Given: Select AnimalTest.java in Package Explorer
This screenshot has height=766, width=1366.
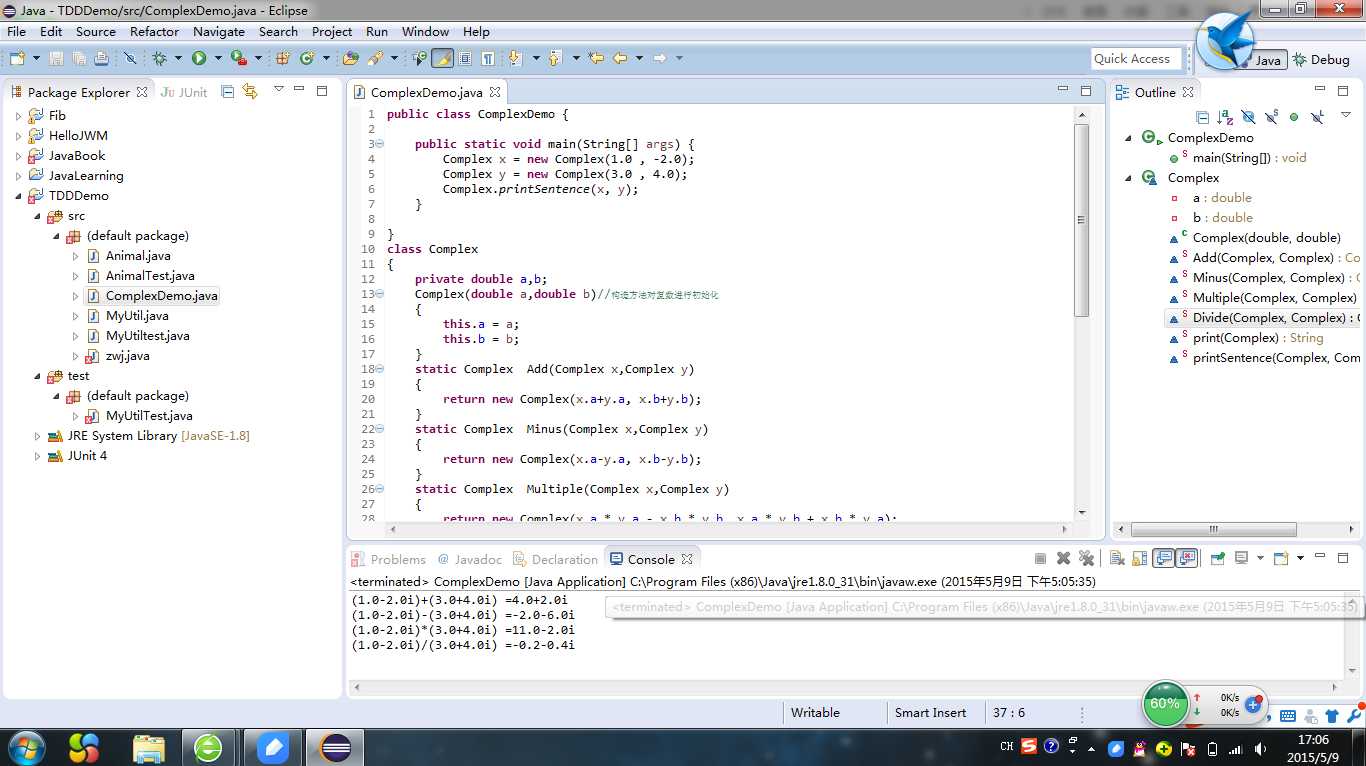Looking at the screenshot, I should [x=150, y=276].
